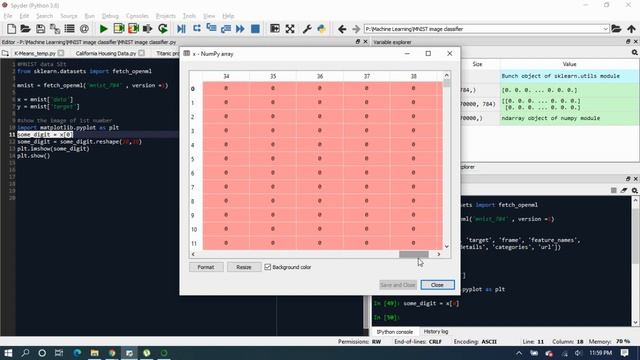The image size is (640, 360).
Task: Click the array's down scroll arrow
Action: tap(447, 246)
